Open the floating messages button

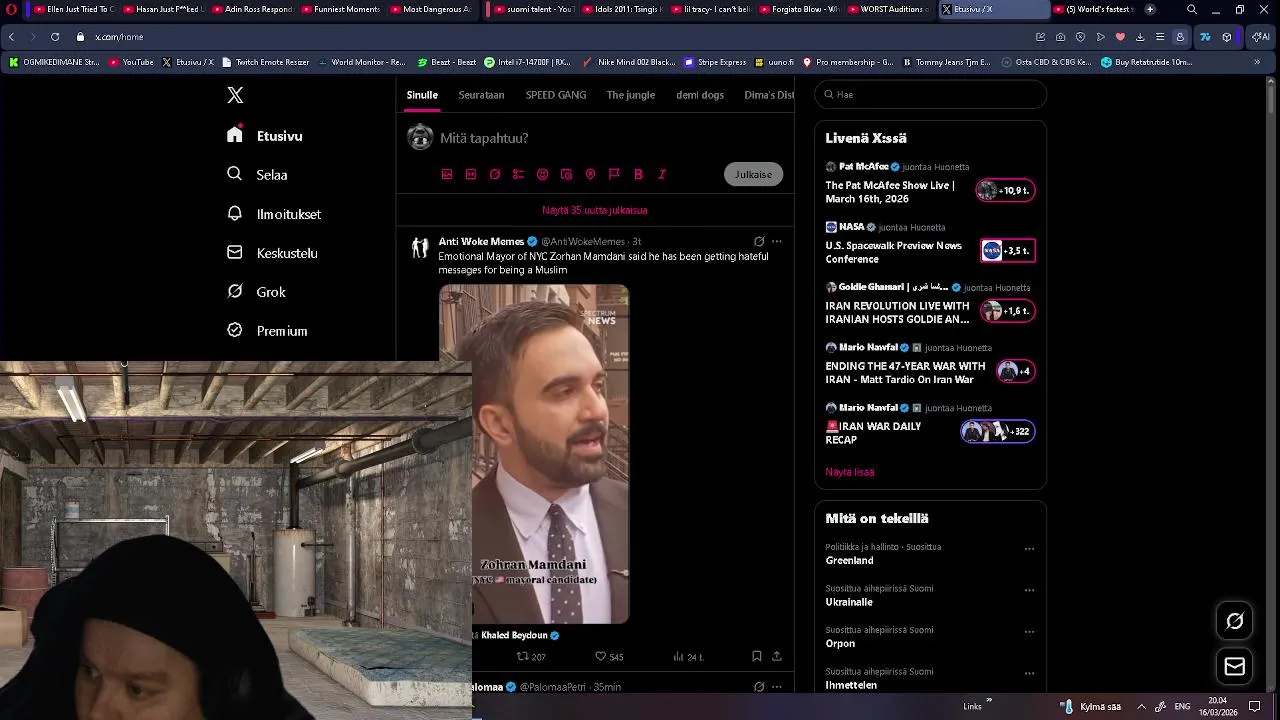pos(1235,666)
